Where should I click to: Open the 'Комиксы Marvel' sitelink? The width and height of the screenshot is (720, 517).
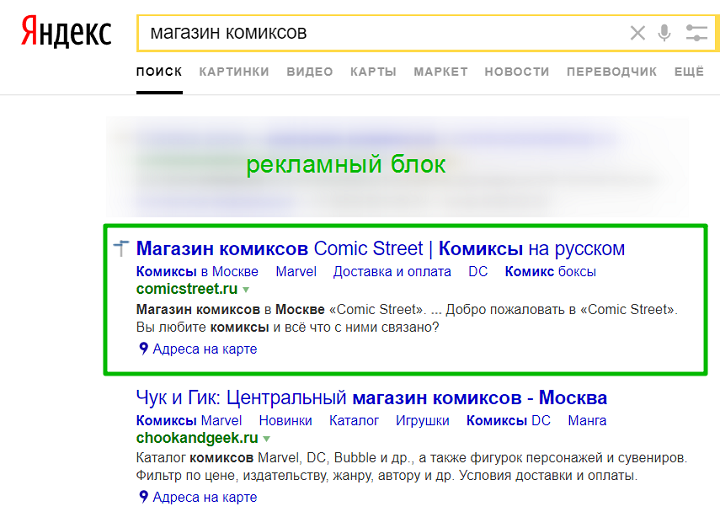pyautogui.click(x=189, y=420)
